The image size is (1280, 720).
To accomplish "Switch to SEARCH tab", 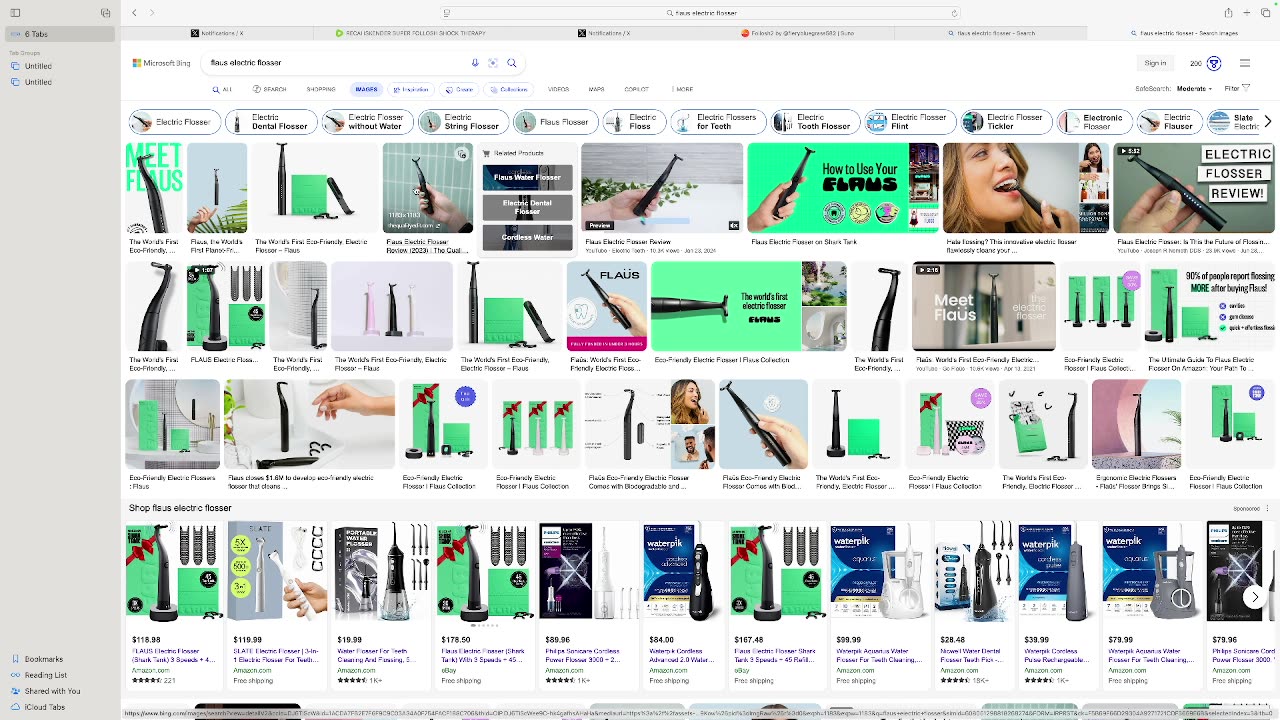I will coord(270,89).
